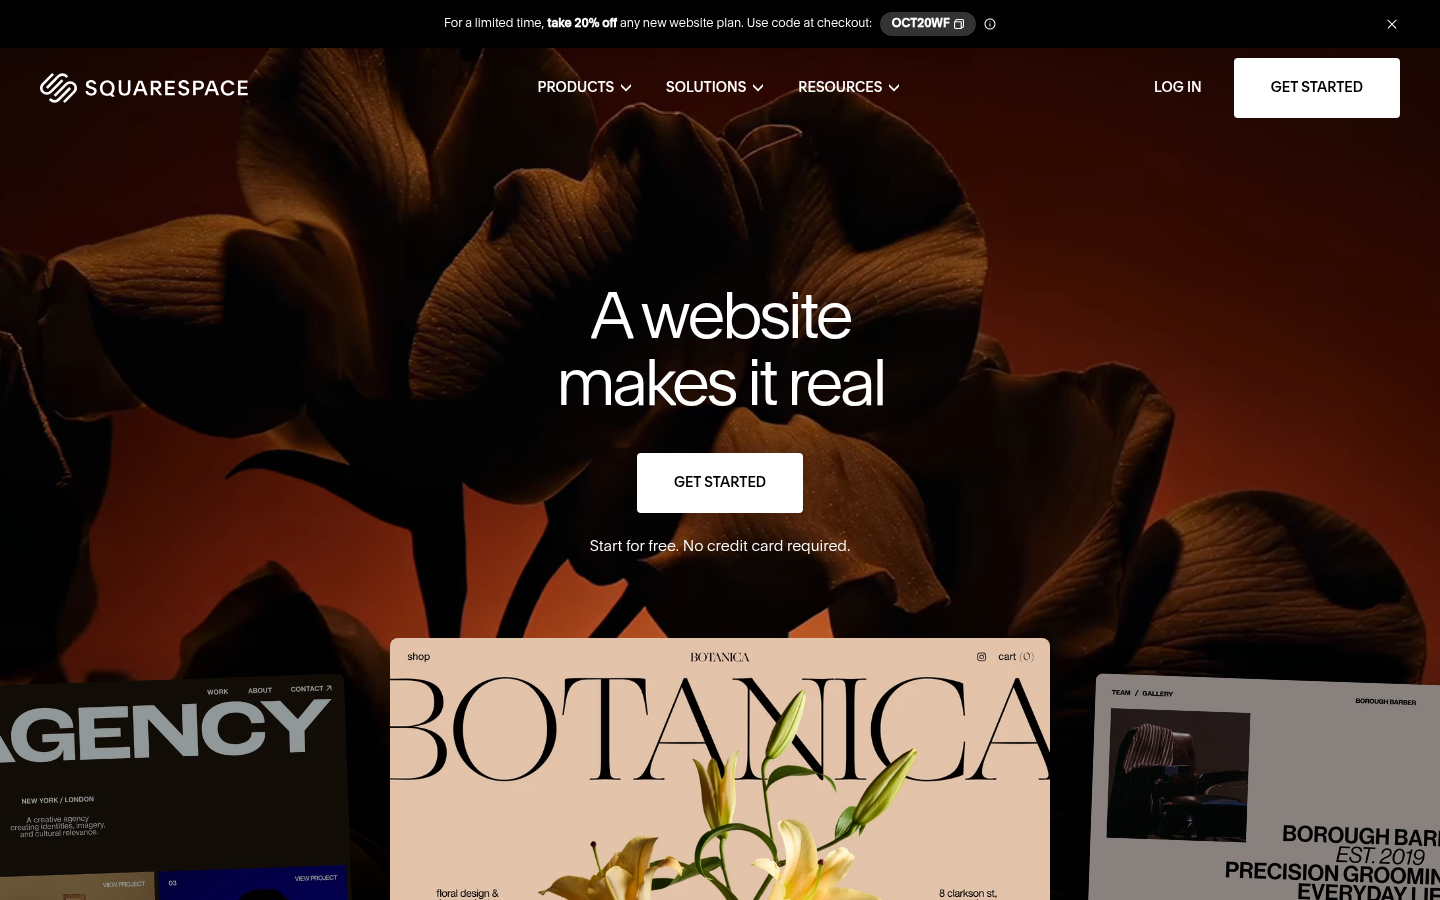Expand the Products menu
The image size is (1440, 900).
[584, 87]
